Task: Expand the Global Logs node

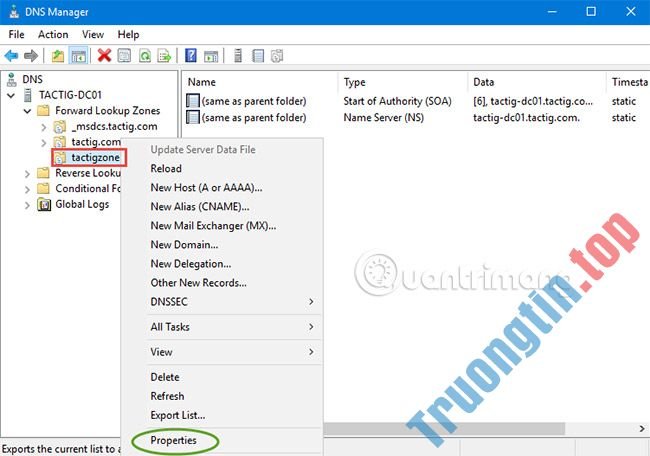Action: [27, 205]
